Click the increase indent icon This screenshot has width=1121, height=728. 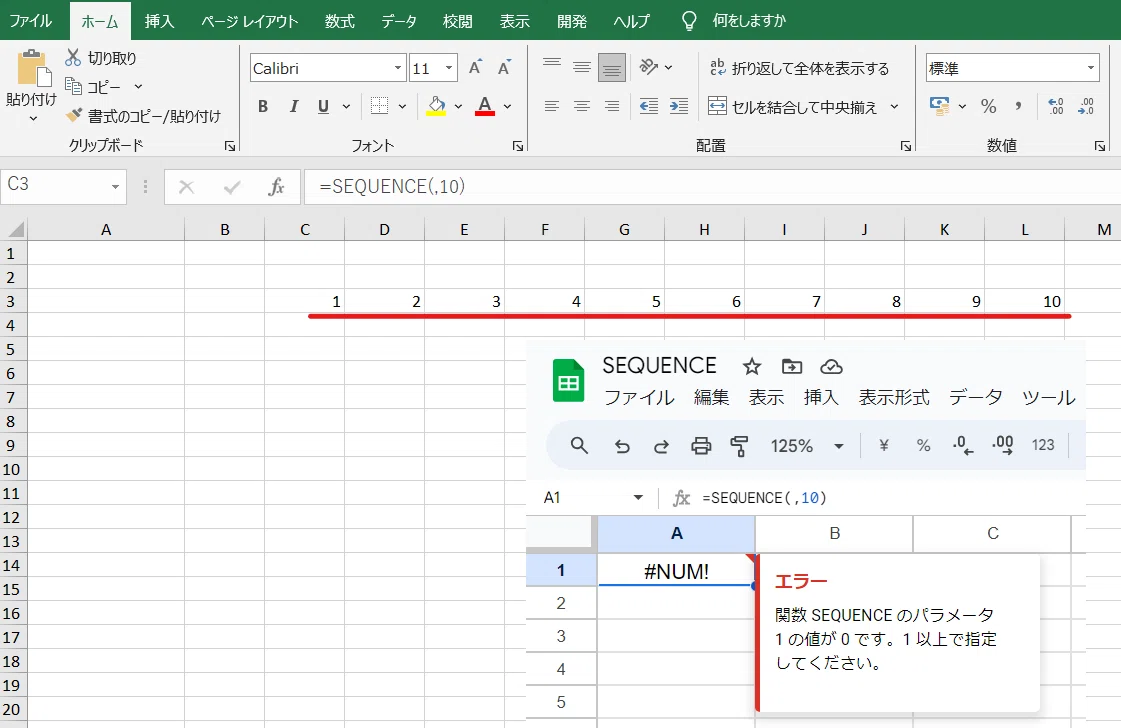pos(678,107)
